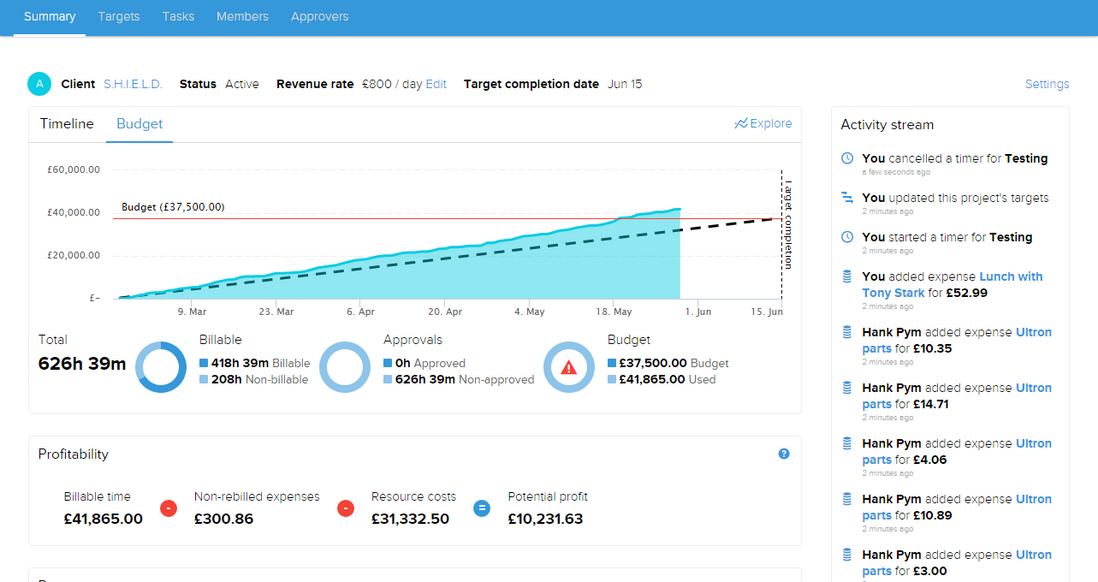
Task: Open project Settings
Action: tap(1047, 84)
